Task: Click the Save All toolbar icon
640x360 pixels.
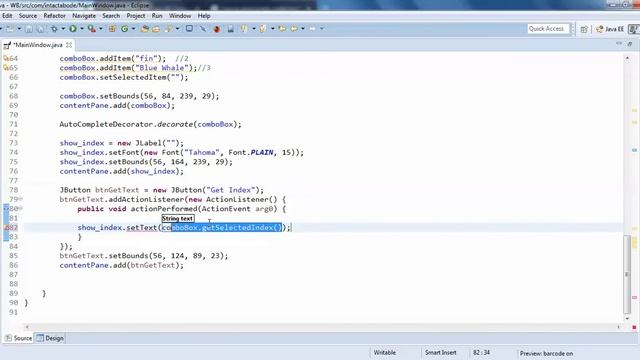Action: (x=40, y=29)
